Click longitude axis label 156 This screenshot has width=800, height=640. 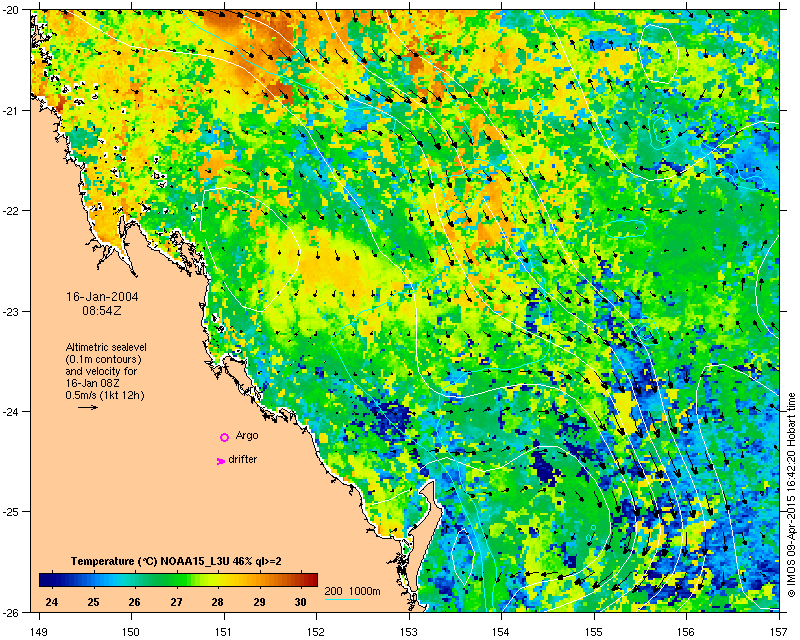[x=687, y=632]
